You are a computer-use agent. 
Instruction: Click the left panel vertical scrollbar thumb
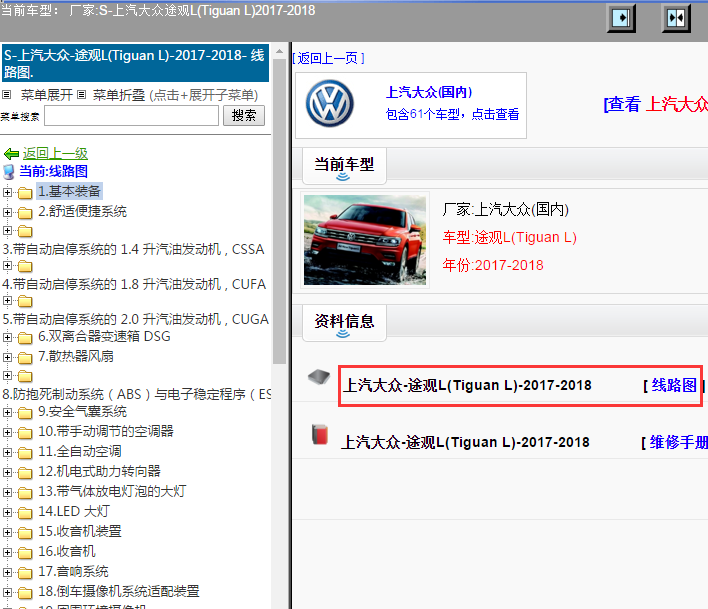[279, 211]
